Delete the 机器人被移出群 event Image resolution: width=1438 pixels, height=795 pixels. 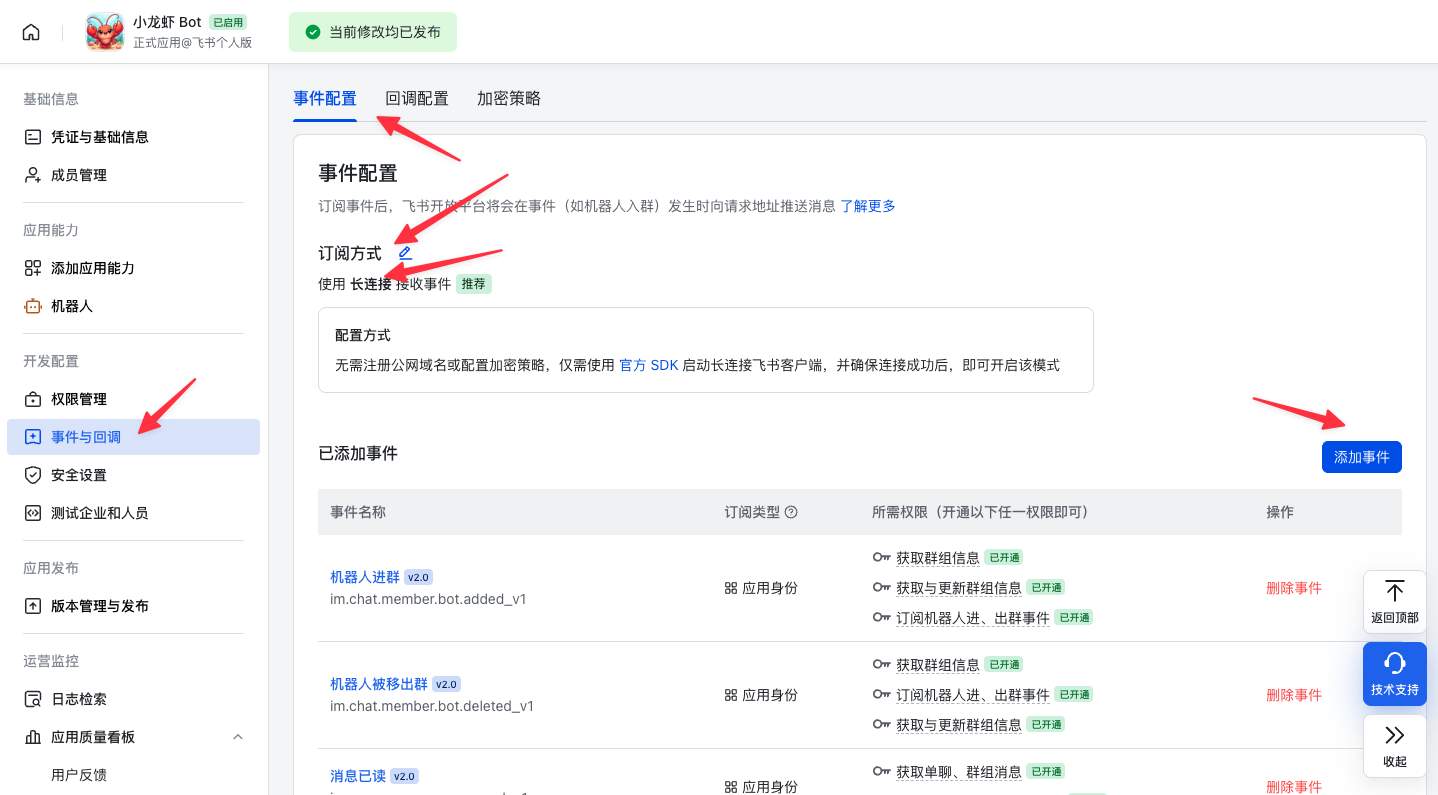tap(1294, 695)
